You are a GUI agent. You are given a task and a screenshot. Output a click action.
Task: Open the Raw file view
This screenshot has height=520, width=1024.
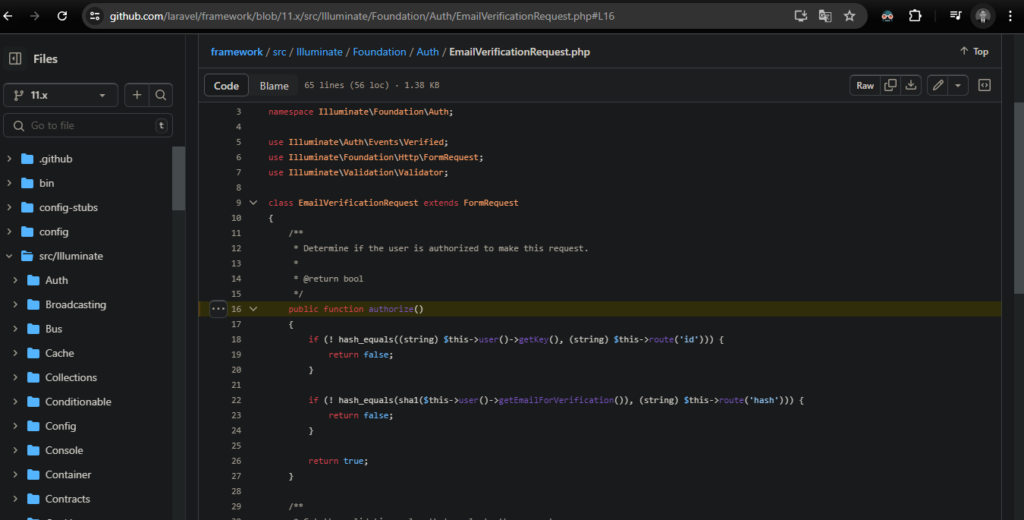point(865,85)
